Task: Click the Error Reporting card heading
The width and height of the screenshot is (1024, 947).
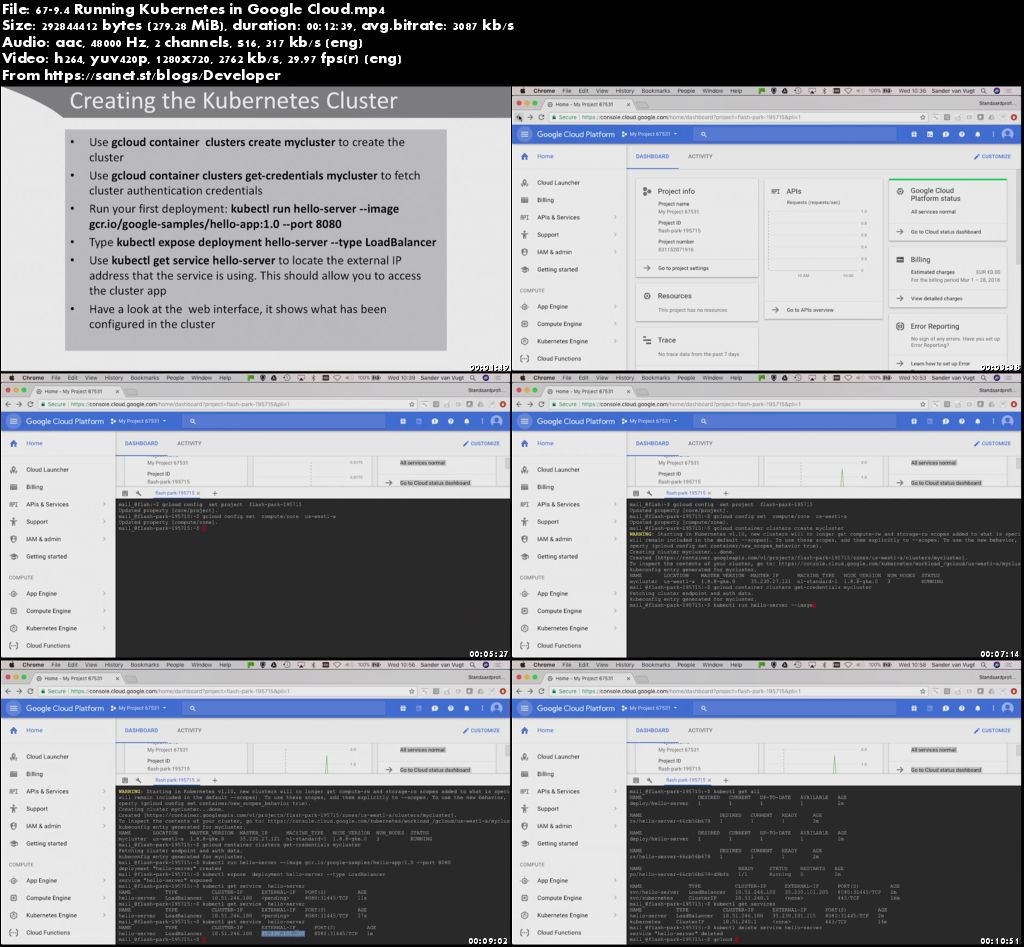Action: click(x=935, y=327)
